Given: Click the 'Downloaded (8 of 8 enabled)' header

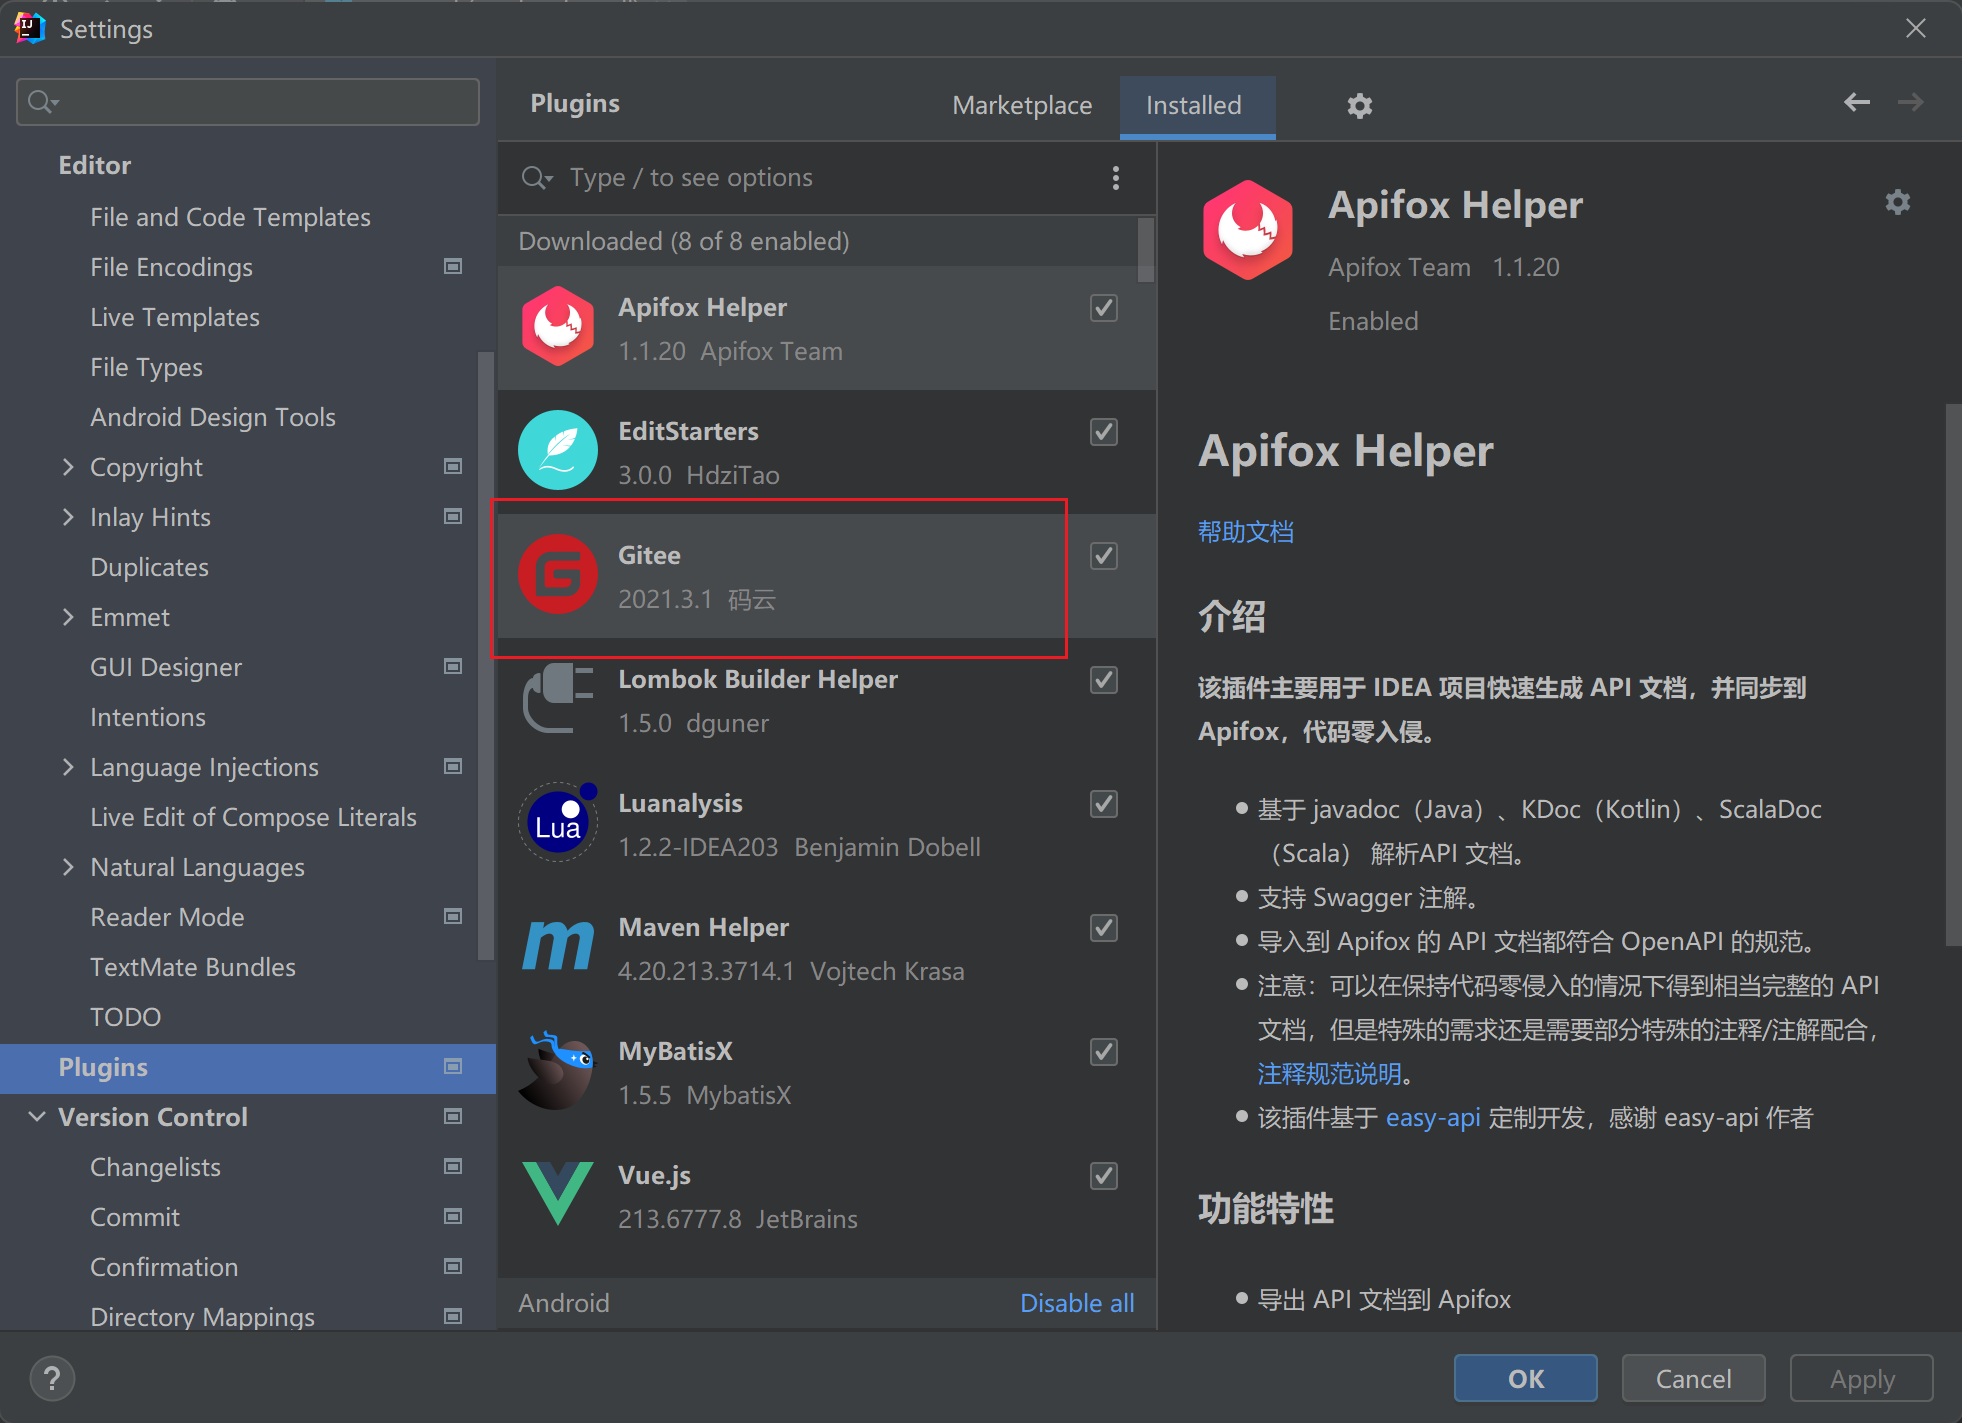Looking at the screenshot, I should 684,241.
